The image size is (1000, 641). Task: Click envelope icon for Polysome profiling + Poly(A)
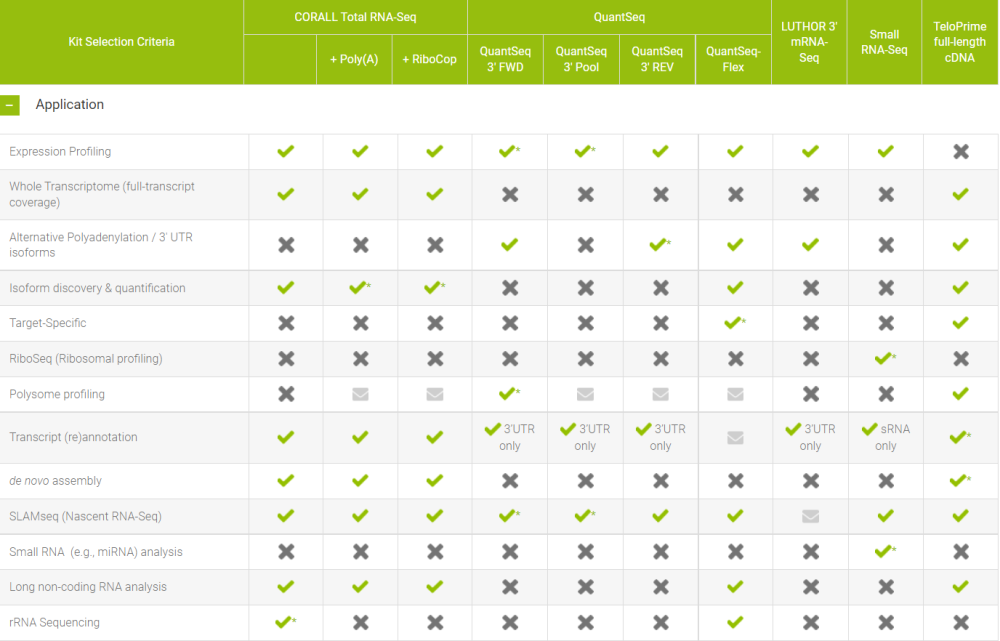pyautogui.click(x=360, y=394)
